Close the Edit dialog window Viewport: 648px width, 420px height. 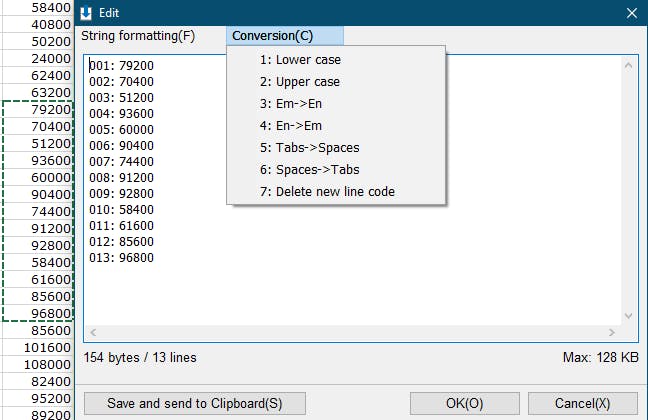pos(631,13)
